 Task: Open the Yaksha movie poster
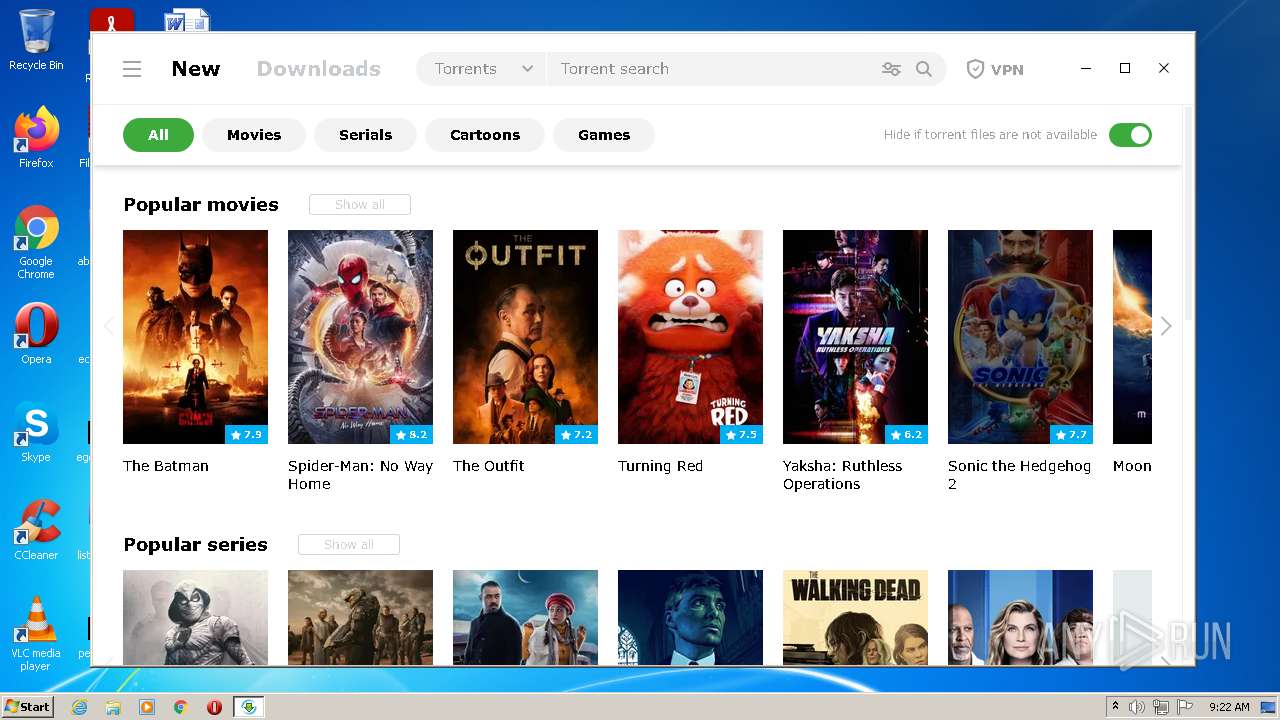coord(855,337)
